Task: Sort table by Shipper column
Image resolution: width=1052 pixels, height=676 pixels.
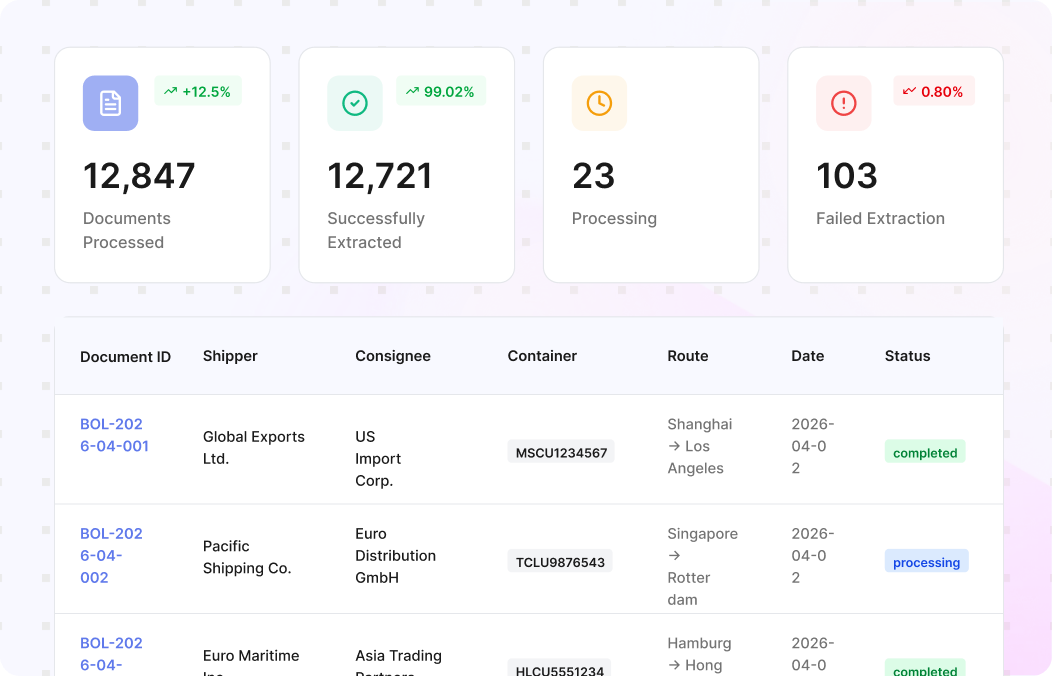Action: (x=230, y=356)
